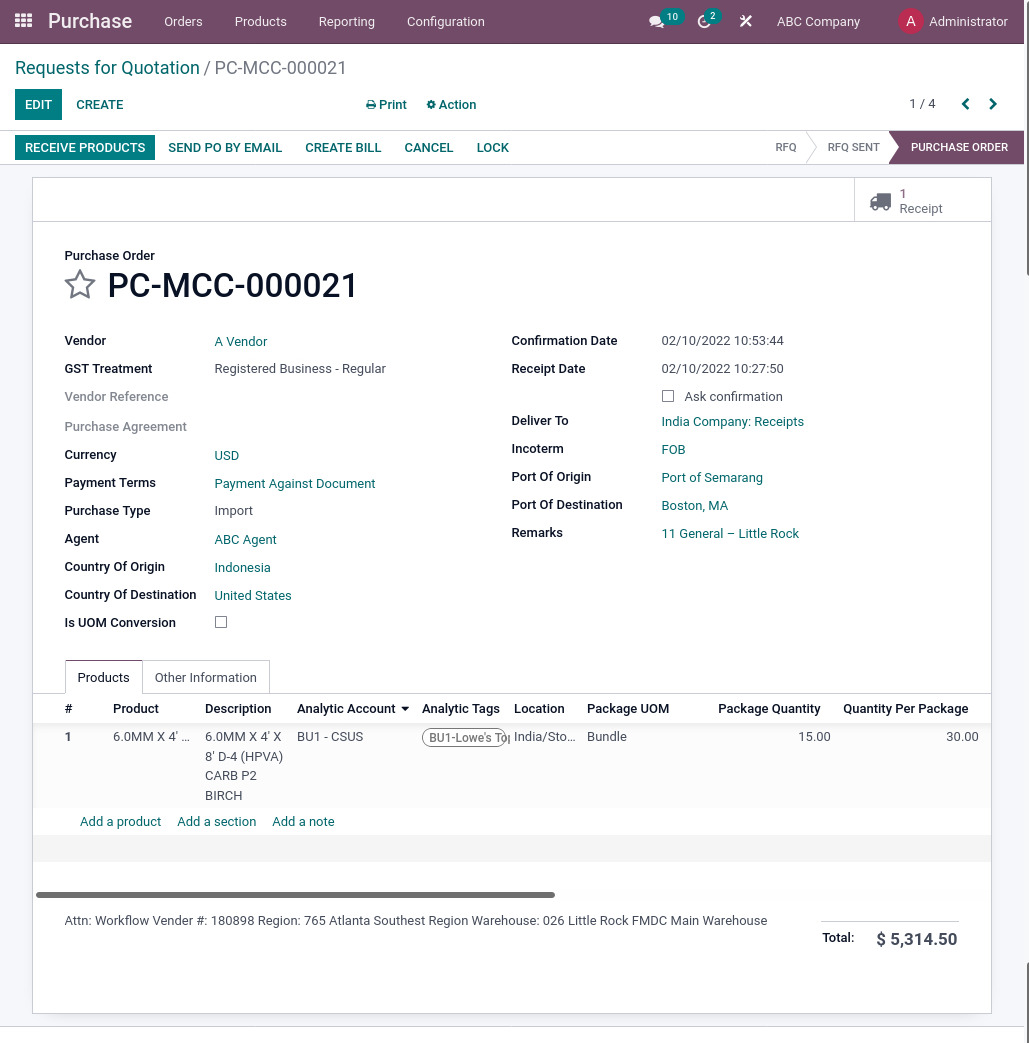Open activities icon showing 2 pending
The width and height of the screenshot is (1029, 1043).
(x=702, y=21)
